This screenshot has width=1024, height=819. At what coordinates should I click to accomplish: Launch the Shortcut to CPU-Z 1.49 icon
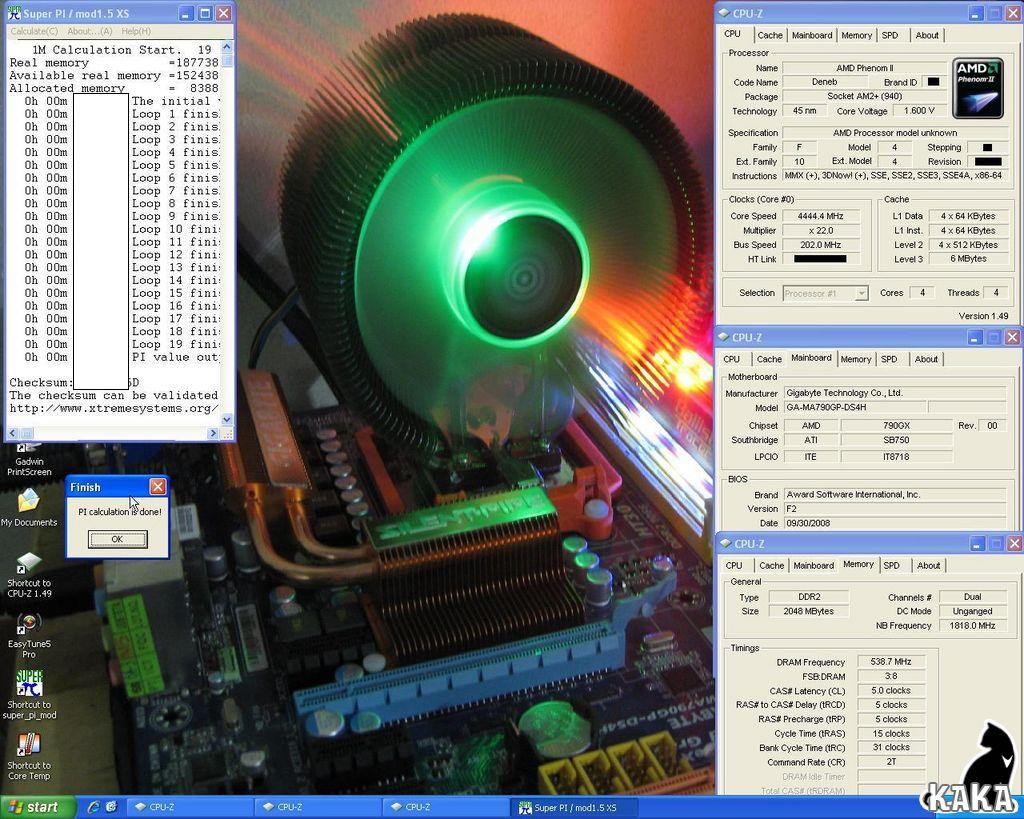point(29,574)
